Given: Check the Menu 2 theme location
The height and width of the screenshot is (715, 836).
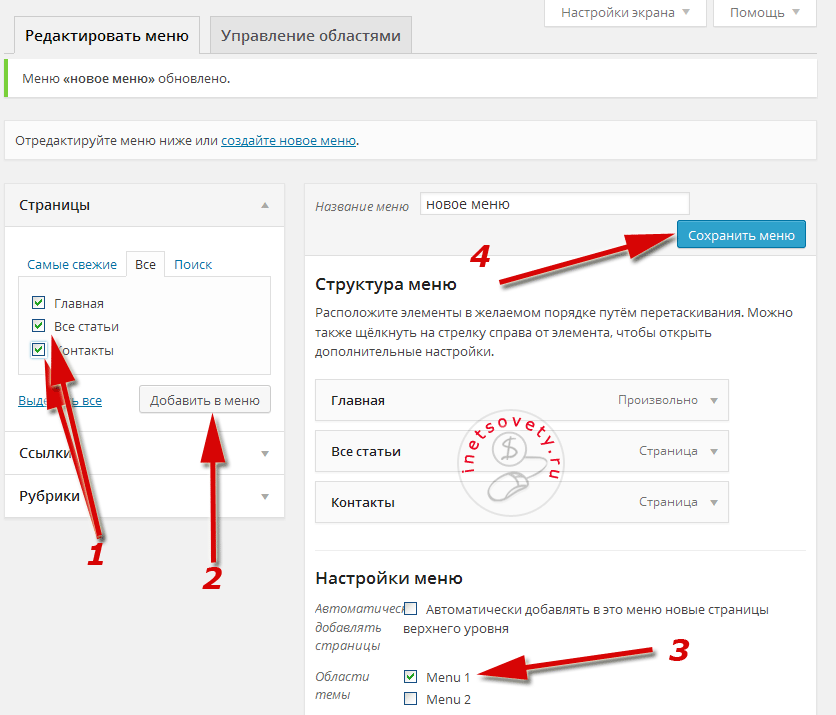Looking at the screenshot, I should point(411,698).
